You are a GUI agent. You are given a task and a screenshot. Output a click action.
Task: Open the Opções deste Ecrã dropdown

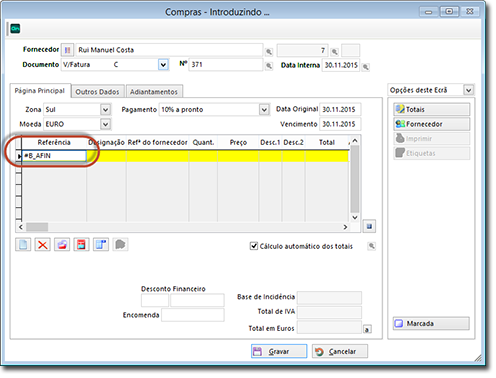point(468,90)
